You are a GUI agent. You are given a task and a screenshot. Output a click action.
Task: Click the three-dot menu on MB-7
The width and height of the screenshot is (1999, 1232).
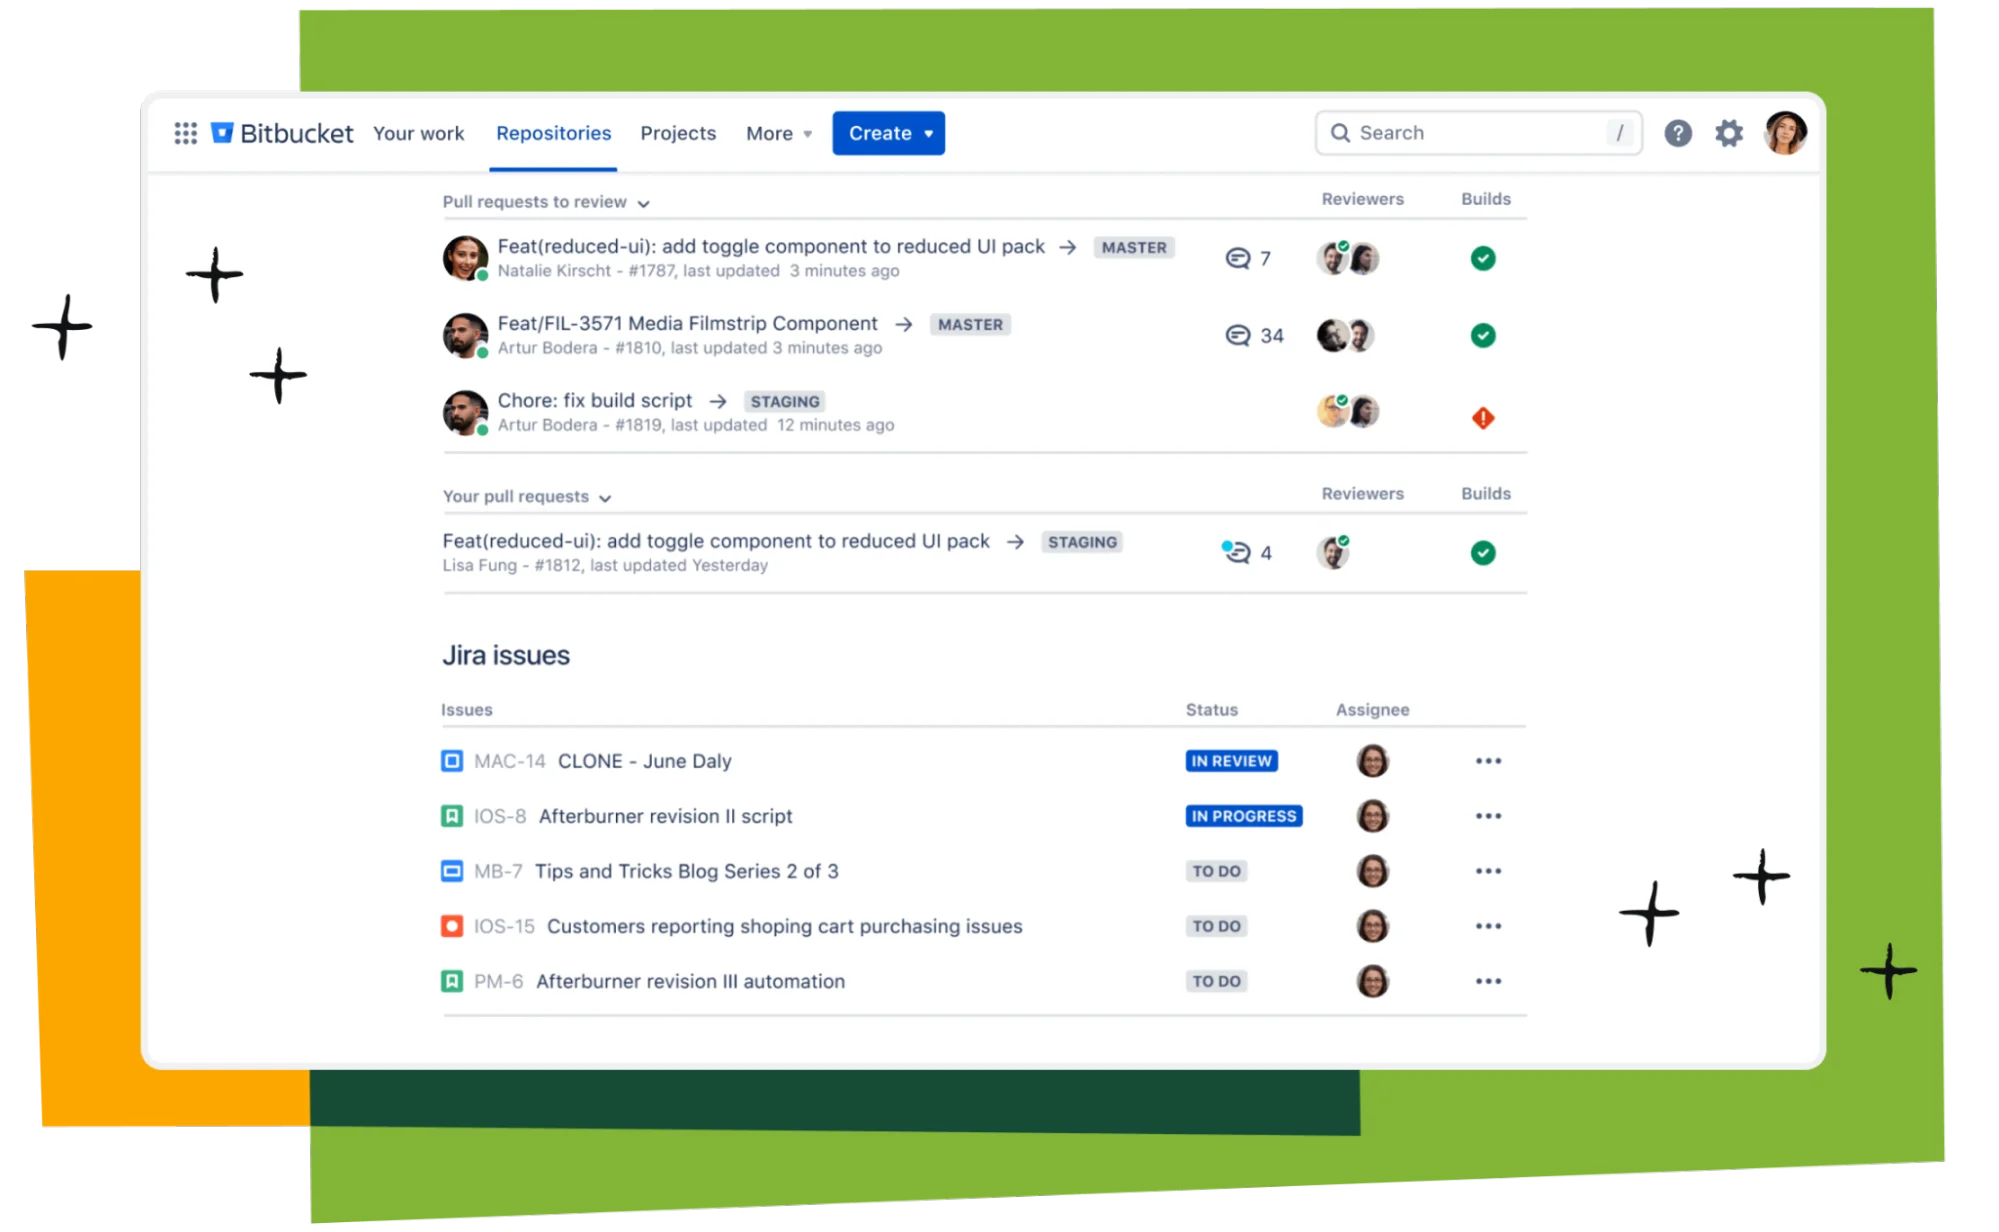pyautogui.click(x=1489, y=871)
